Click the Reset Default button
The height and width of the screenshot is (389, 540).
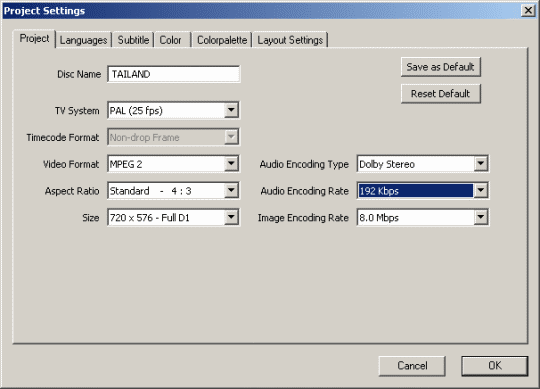pyautogui.click(x=440, y=94)
